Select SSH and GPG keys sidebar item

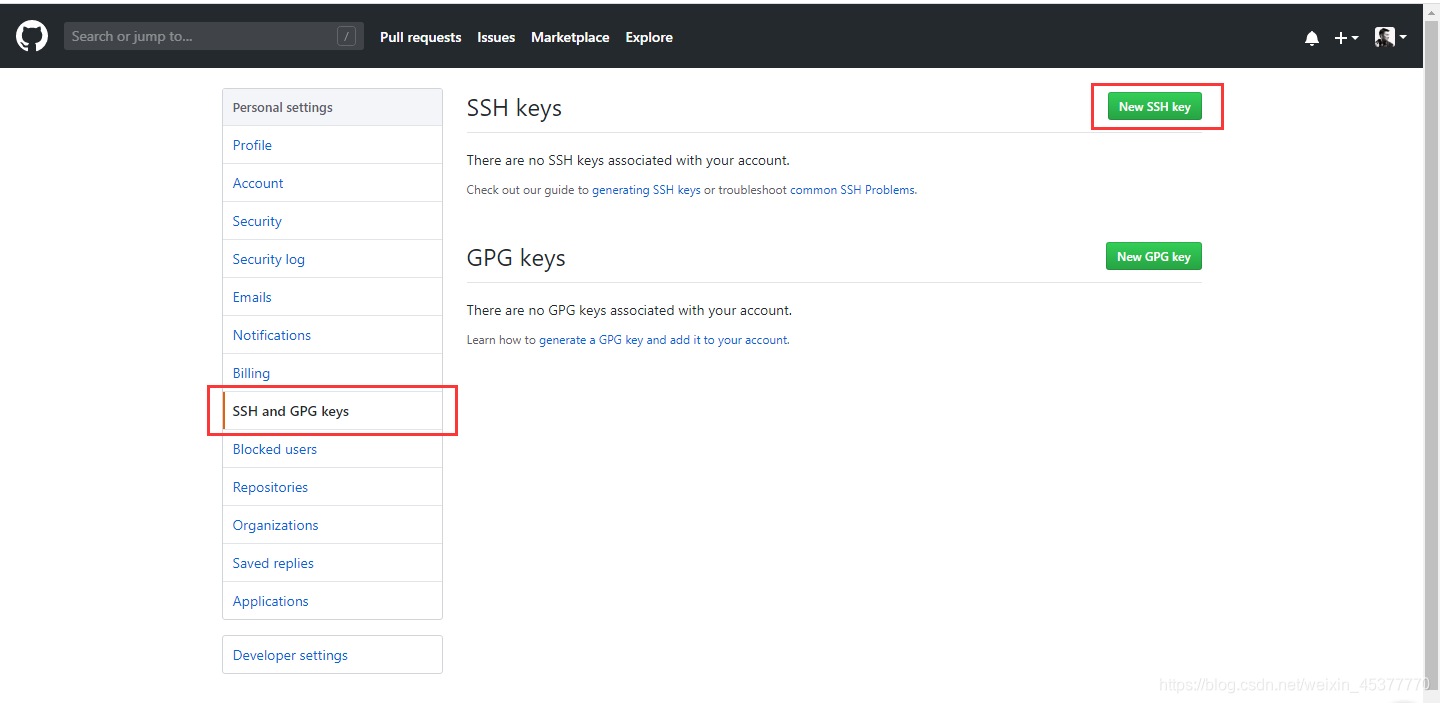point(291,411)
